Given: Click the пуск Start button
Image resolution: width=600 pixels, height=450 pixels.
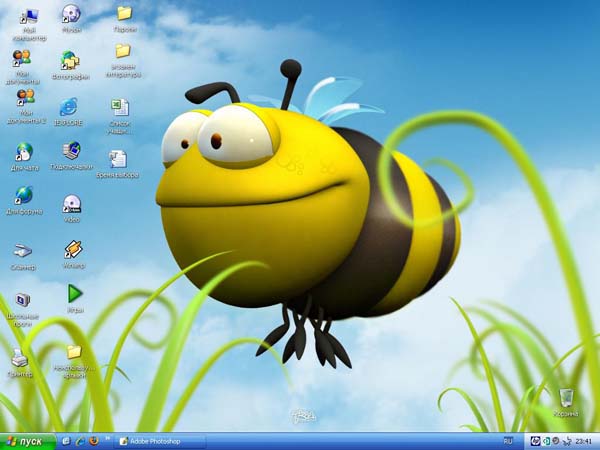Looking at the screenshot, I should (28, 442).
